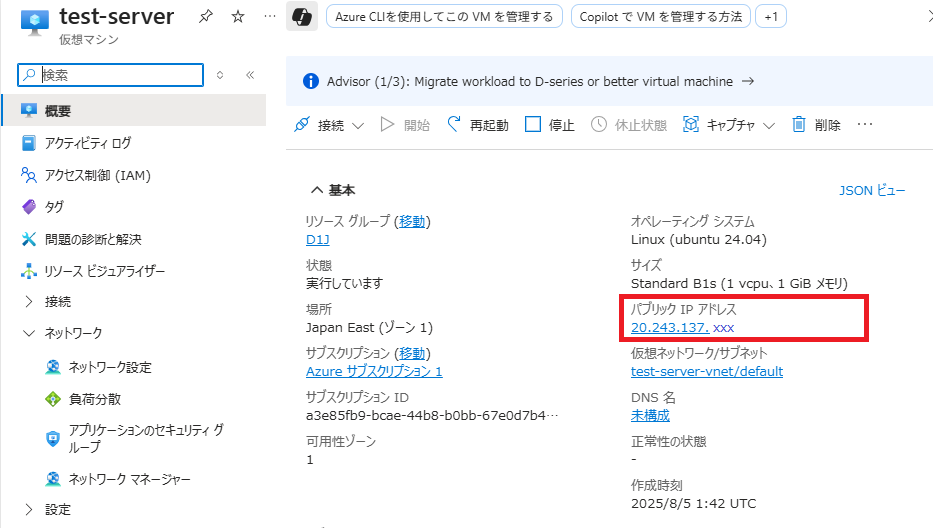Delete the VM with 削除

click(816, 125)
